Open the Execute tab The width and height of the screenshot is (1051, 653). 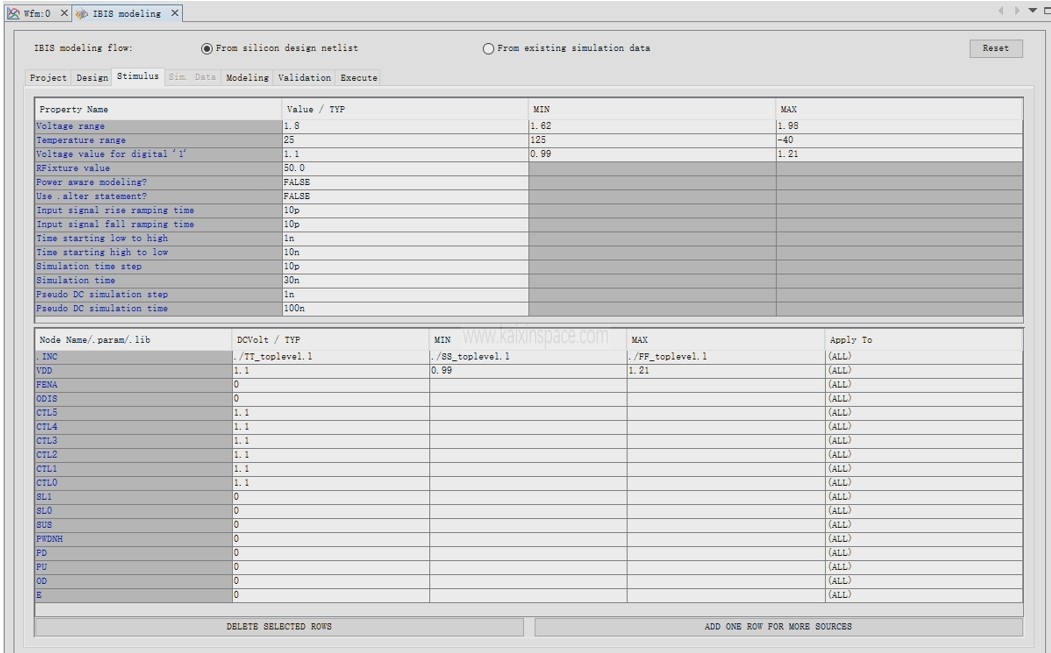pyautogui.click(x=358, y=77)
